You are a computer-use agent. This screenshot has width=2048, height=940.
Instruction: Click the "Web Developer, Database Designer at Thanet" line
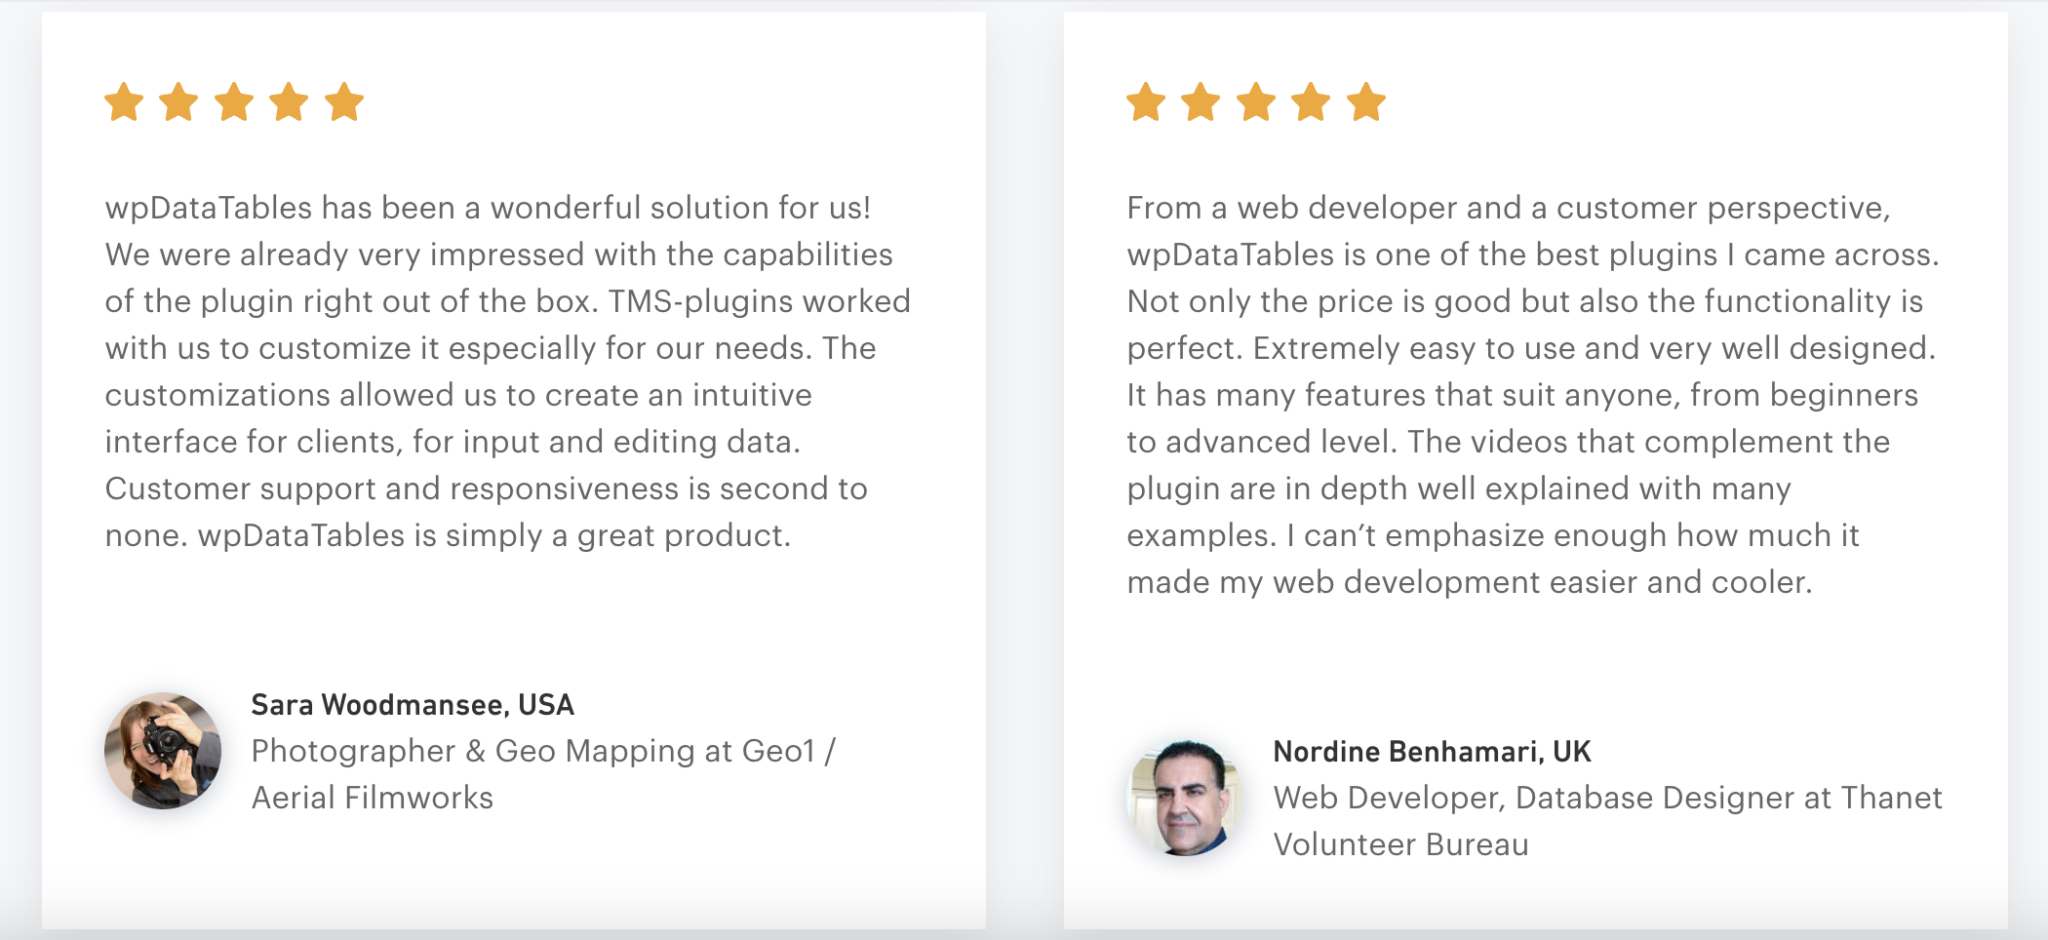click(1607, 798)
